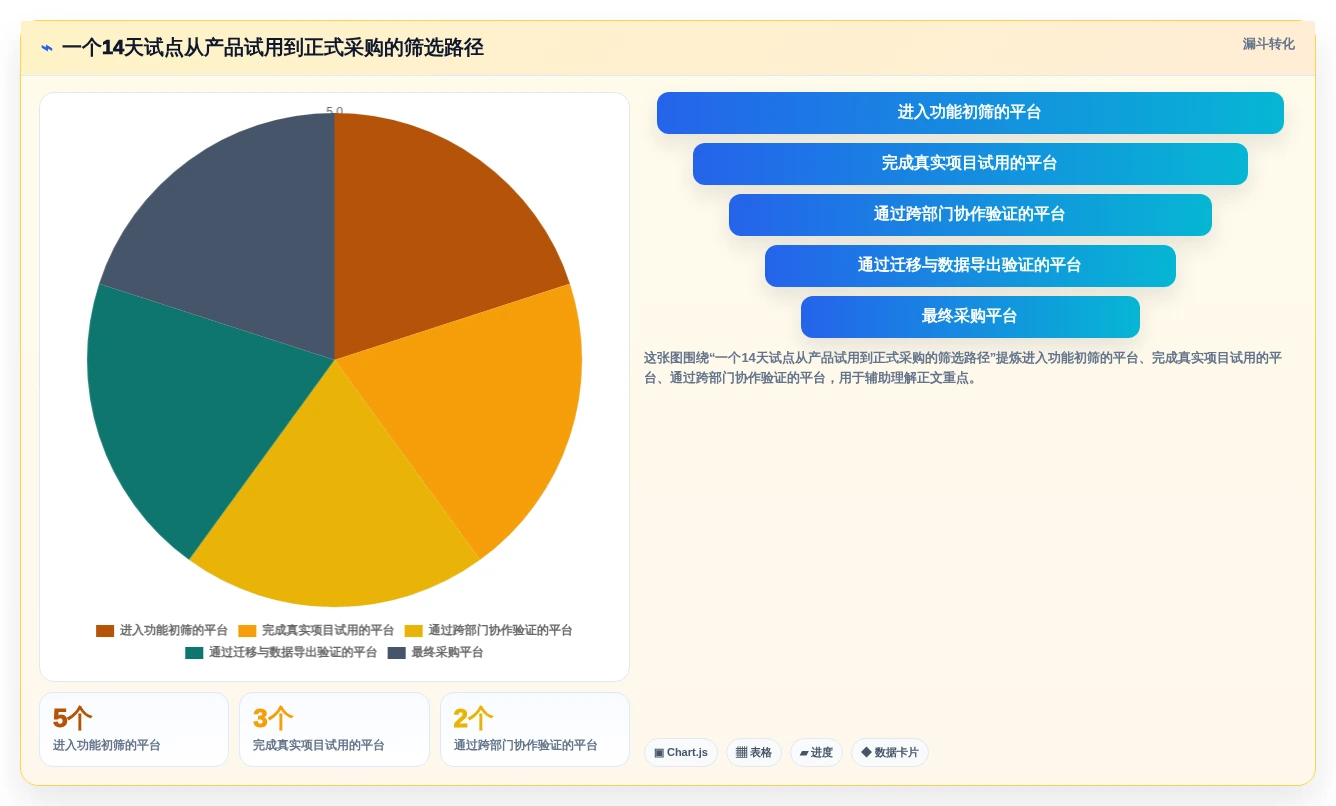Toggle legend swatch for 最终采购平台
Viewport: 1336px width, 806px height.
(397, 653)
